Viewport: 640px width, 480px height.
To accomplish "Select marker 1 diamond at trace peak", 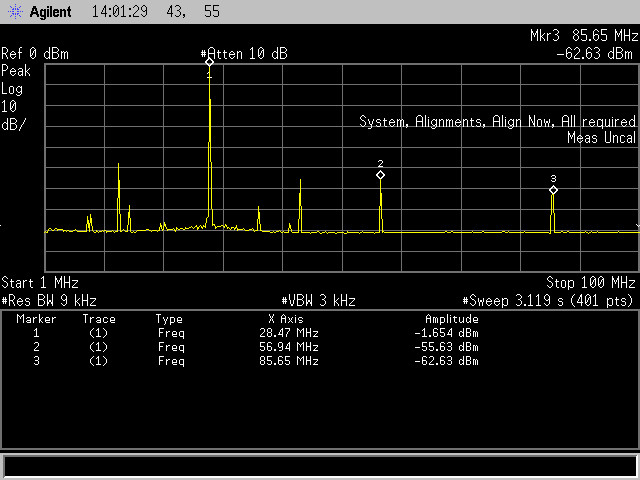I will 209,62.
